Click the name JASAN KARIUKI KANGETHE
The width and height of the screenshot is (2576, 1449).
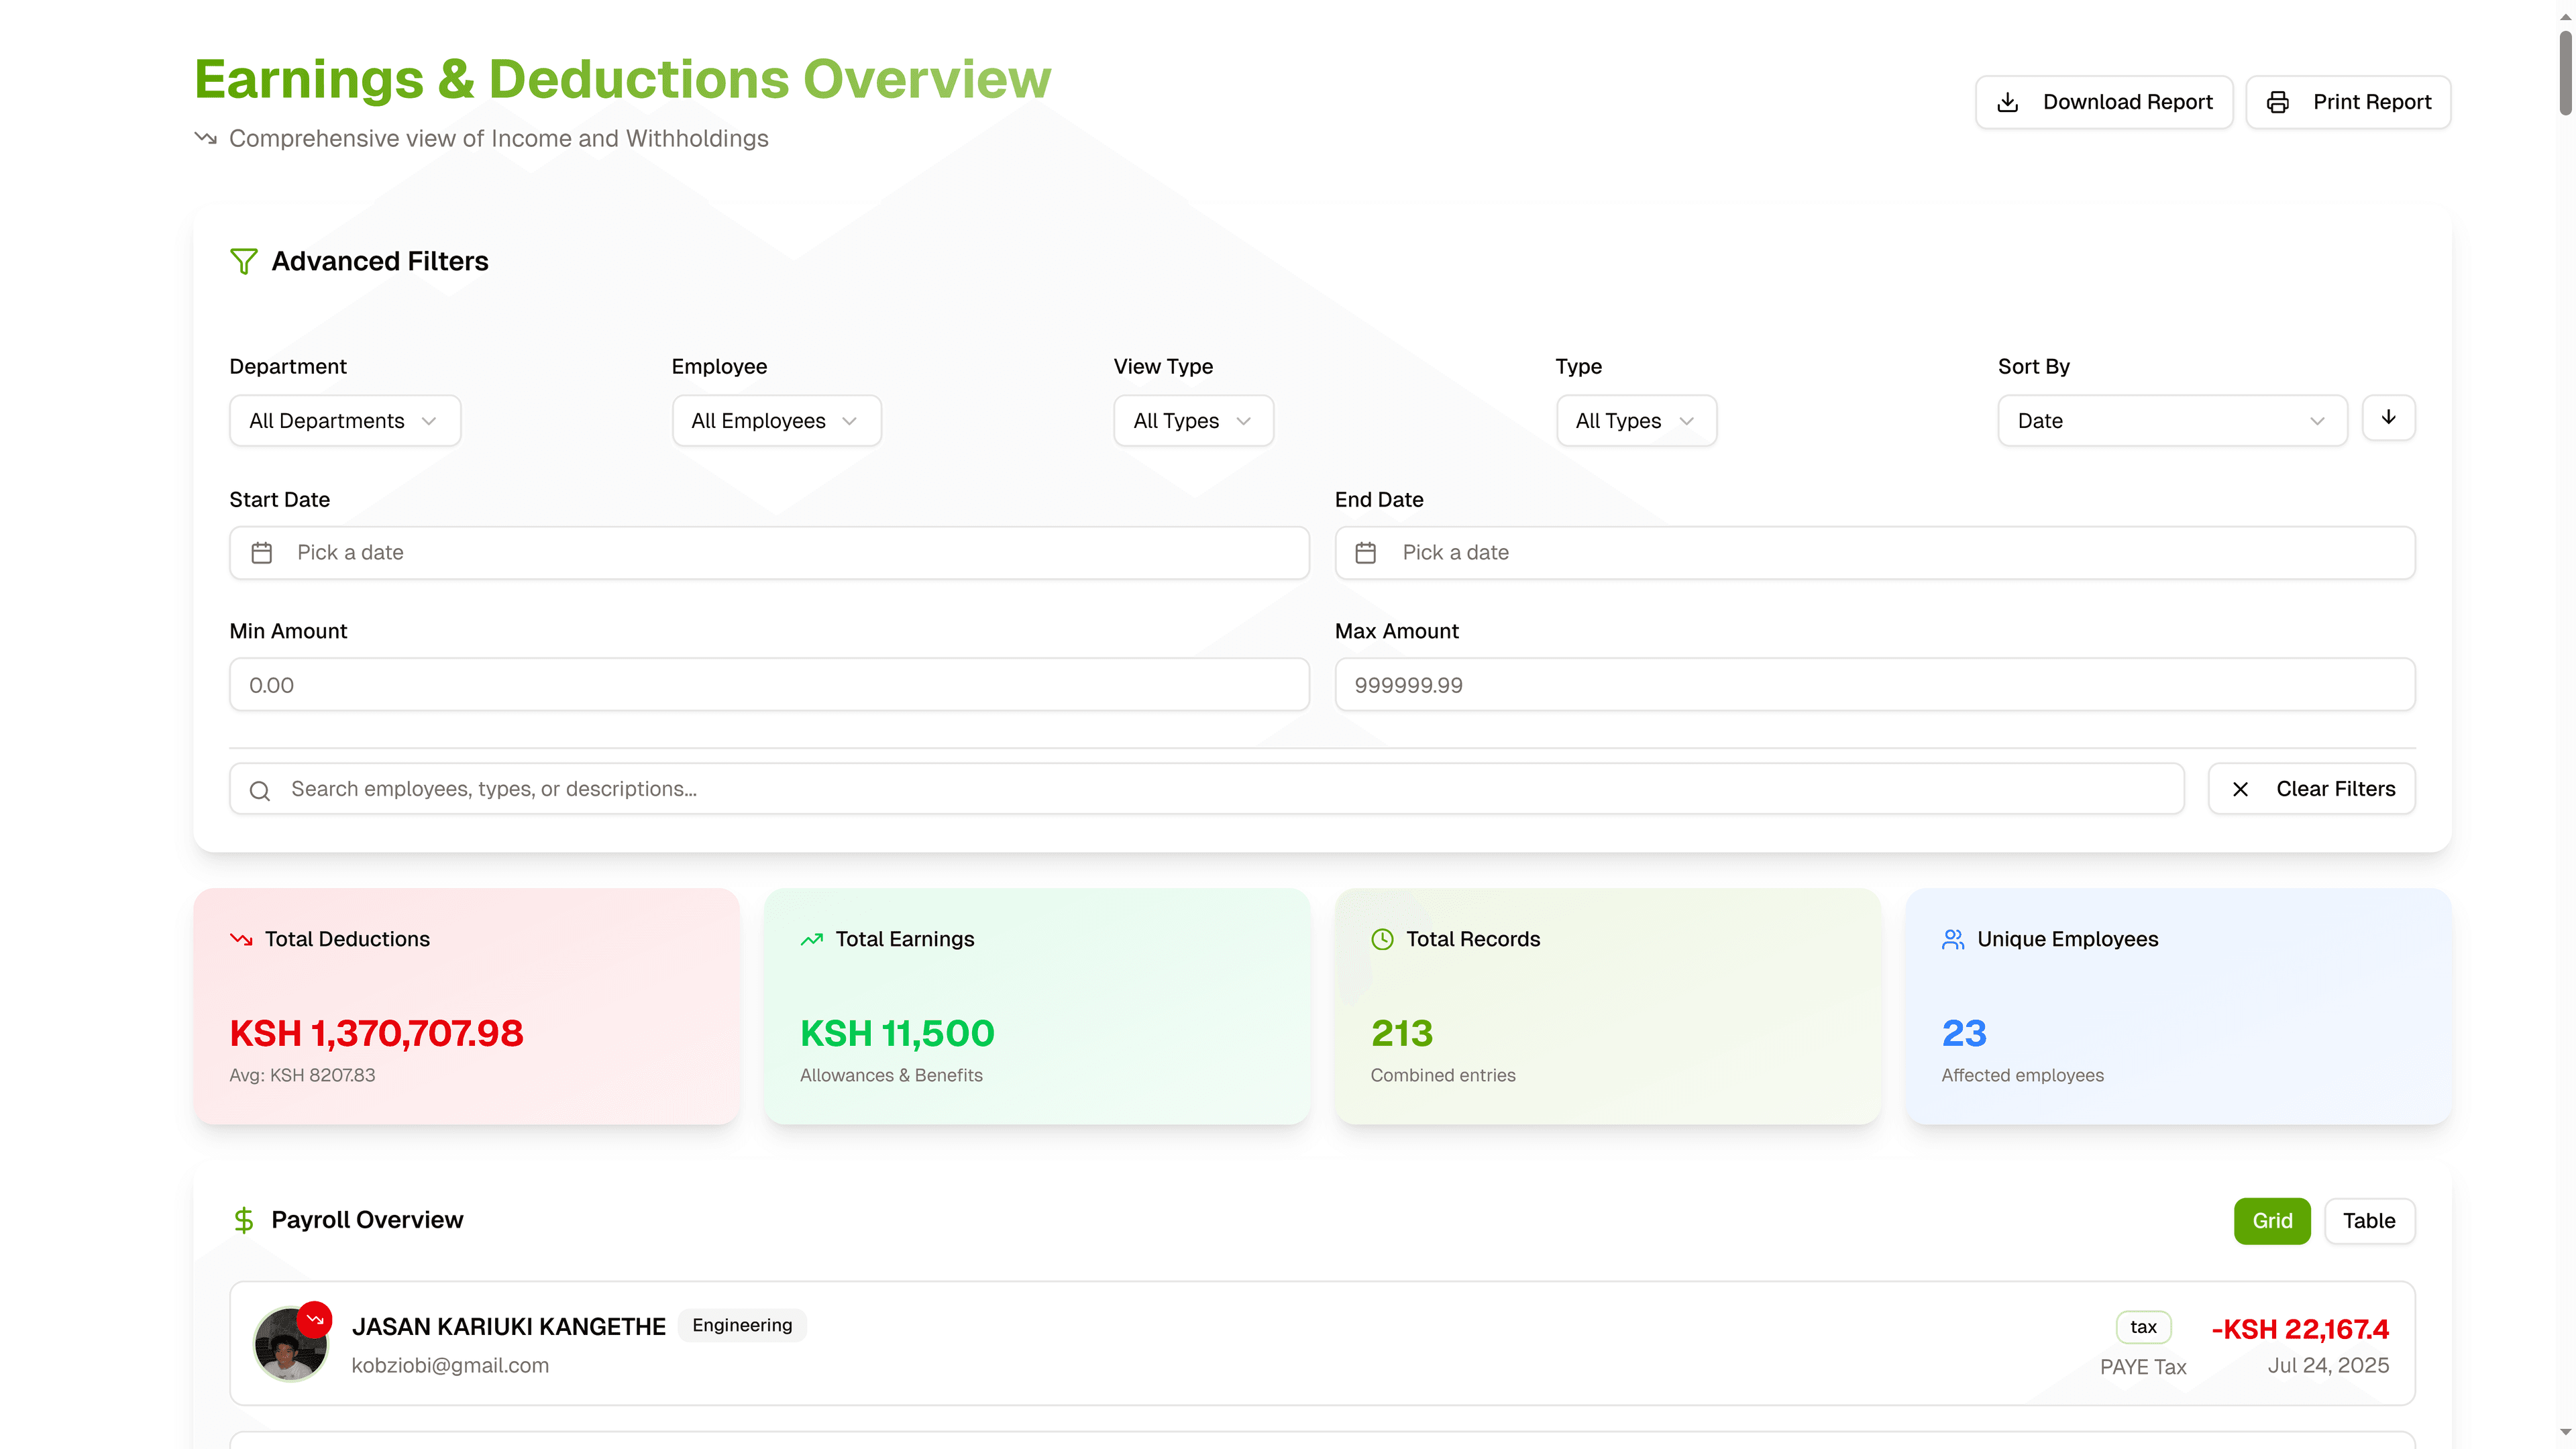(508, 1327)
